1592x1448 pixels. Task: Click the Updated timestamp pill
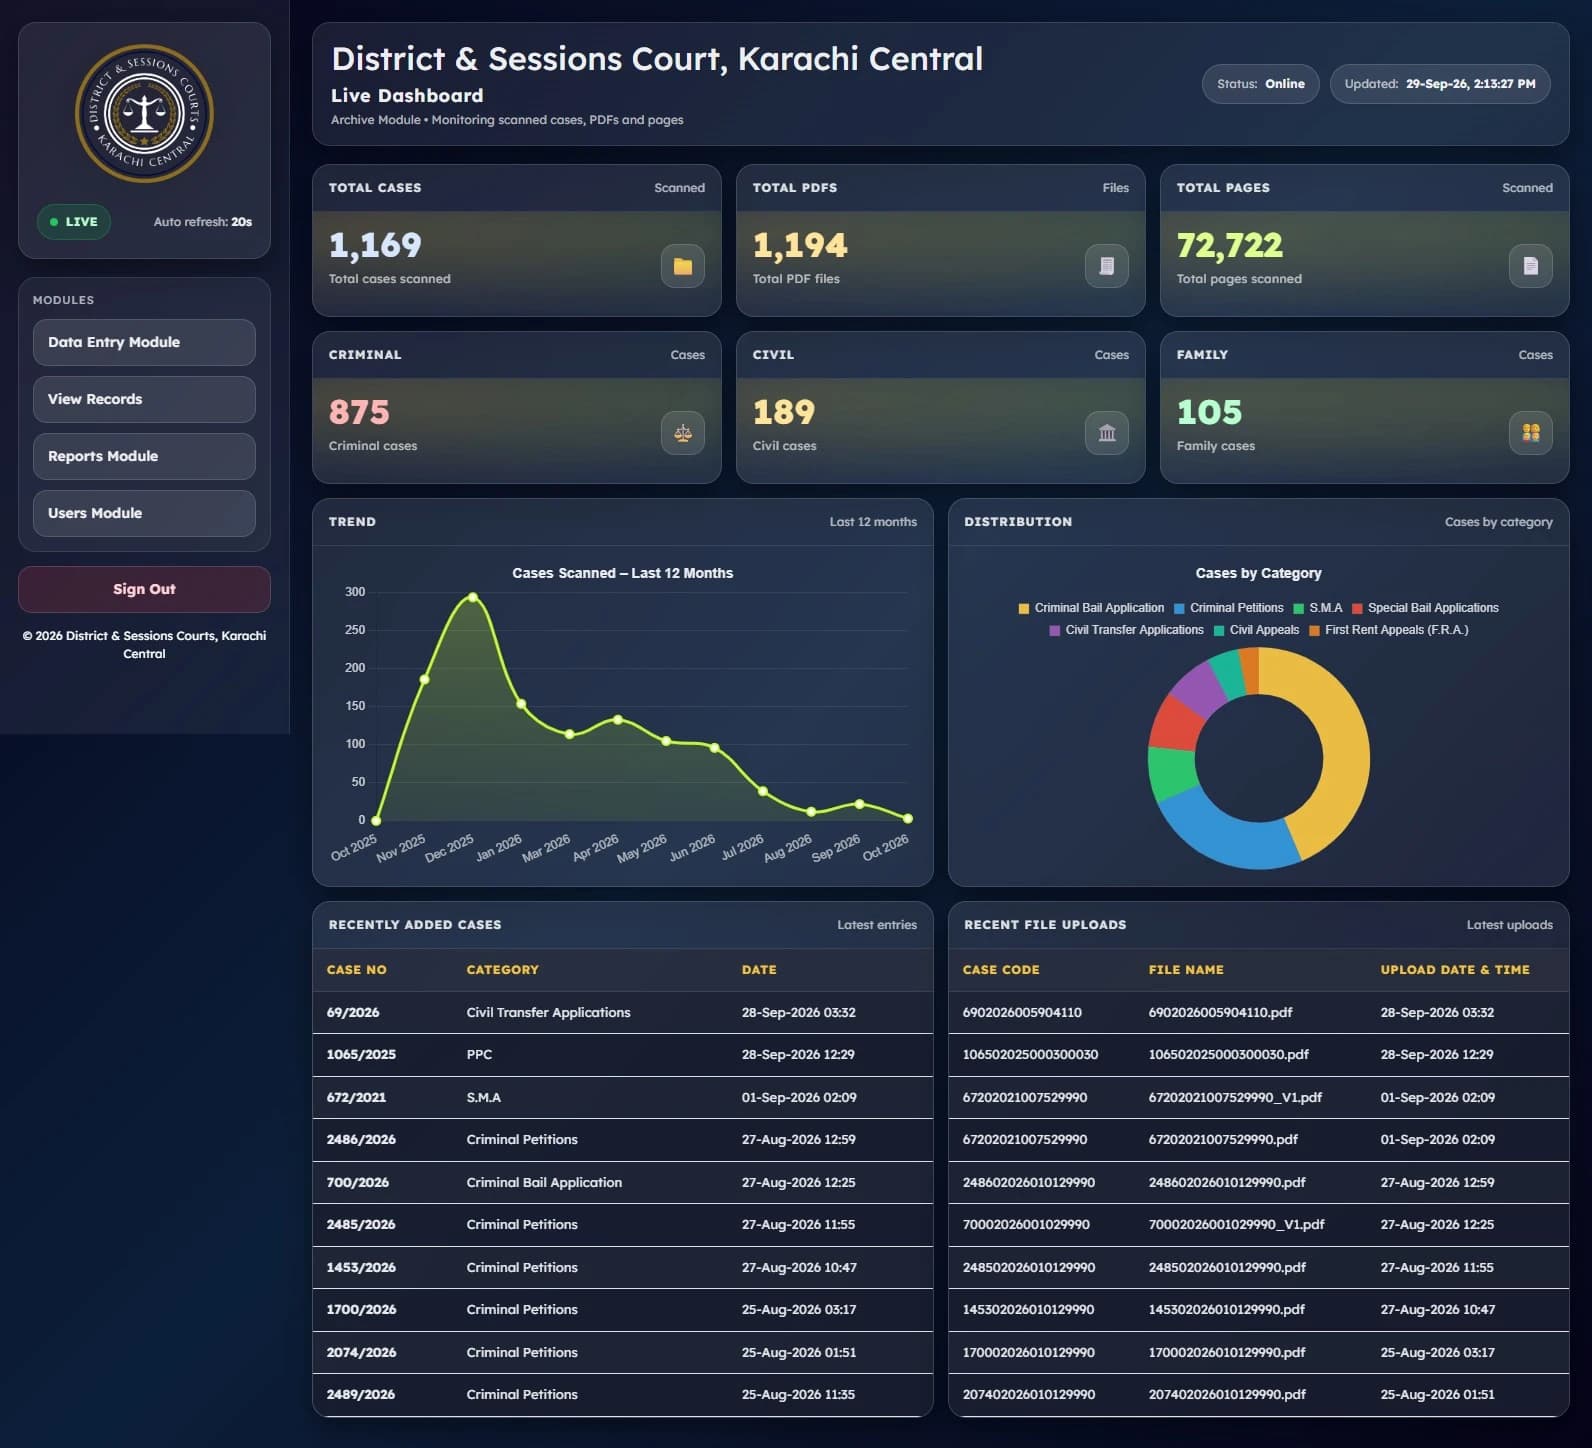pyautogui.click(x=1440, y=84)
